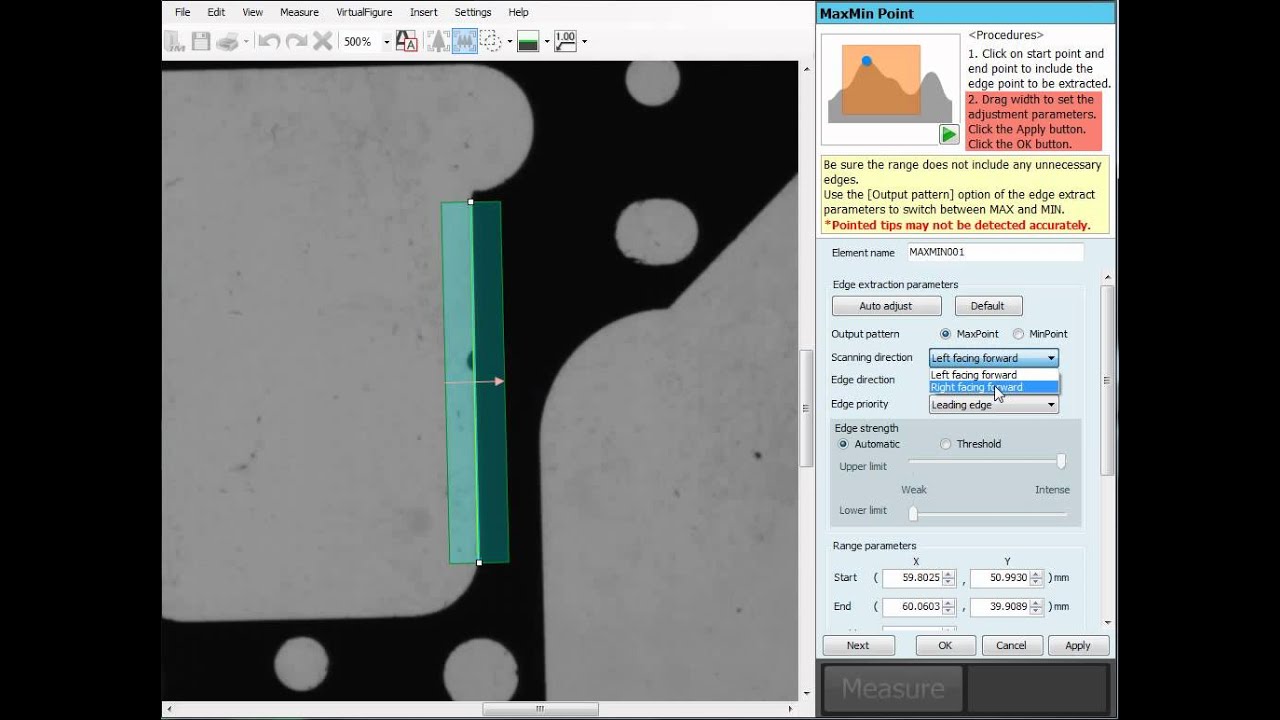Screen dimensions: 1280x720
Task: Click the Redo arrow icon
Action: pos(296,41)
